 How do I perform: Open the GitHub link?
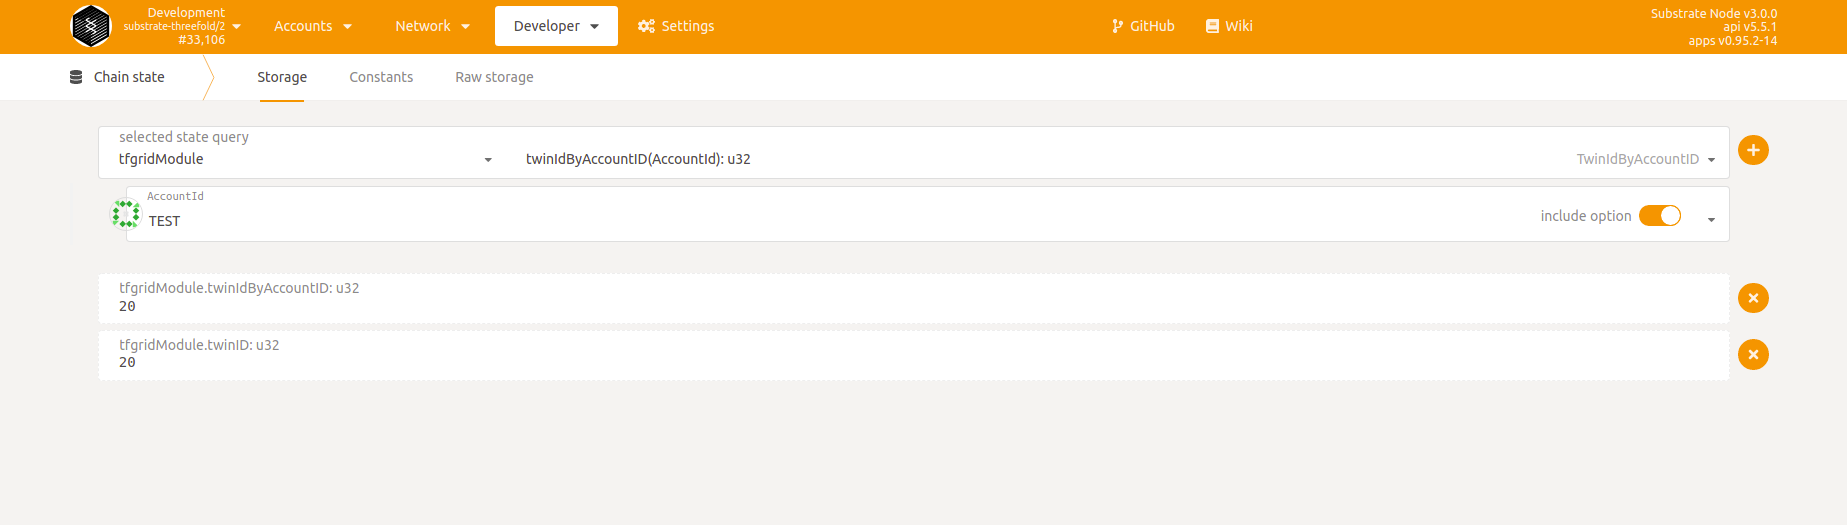[1143, 26]
